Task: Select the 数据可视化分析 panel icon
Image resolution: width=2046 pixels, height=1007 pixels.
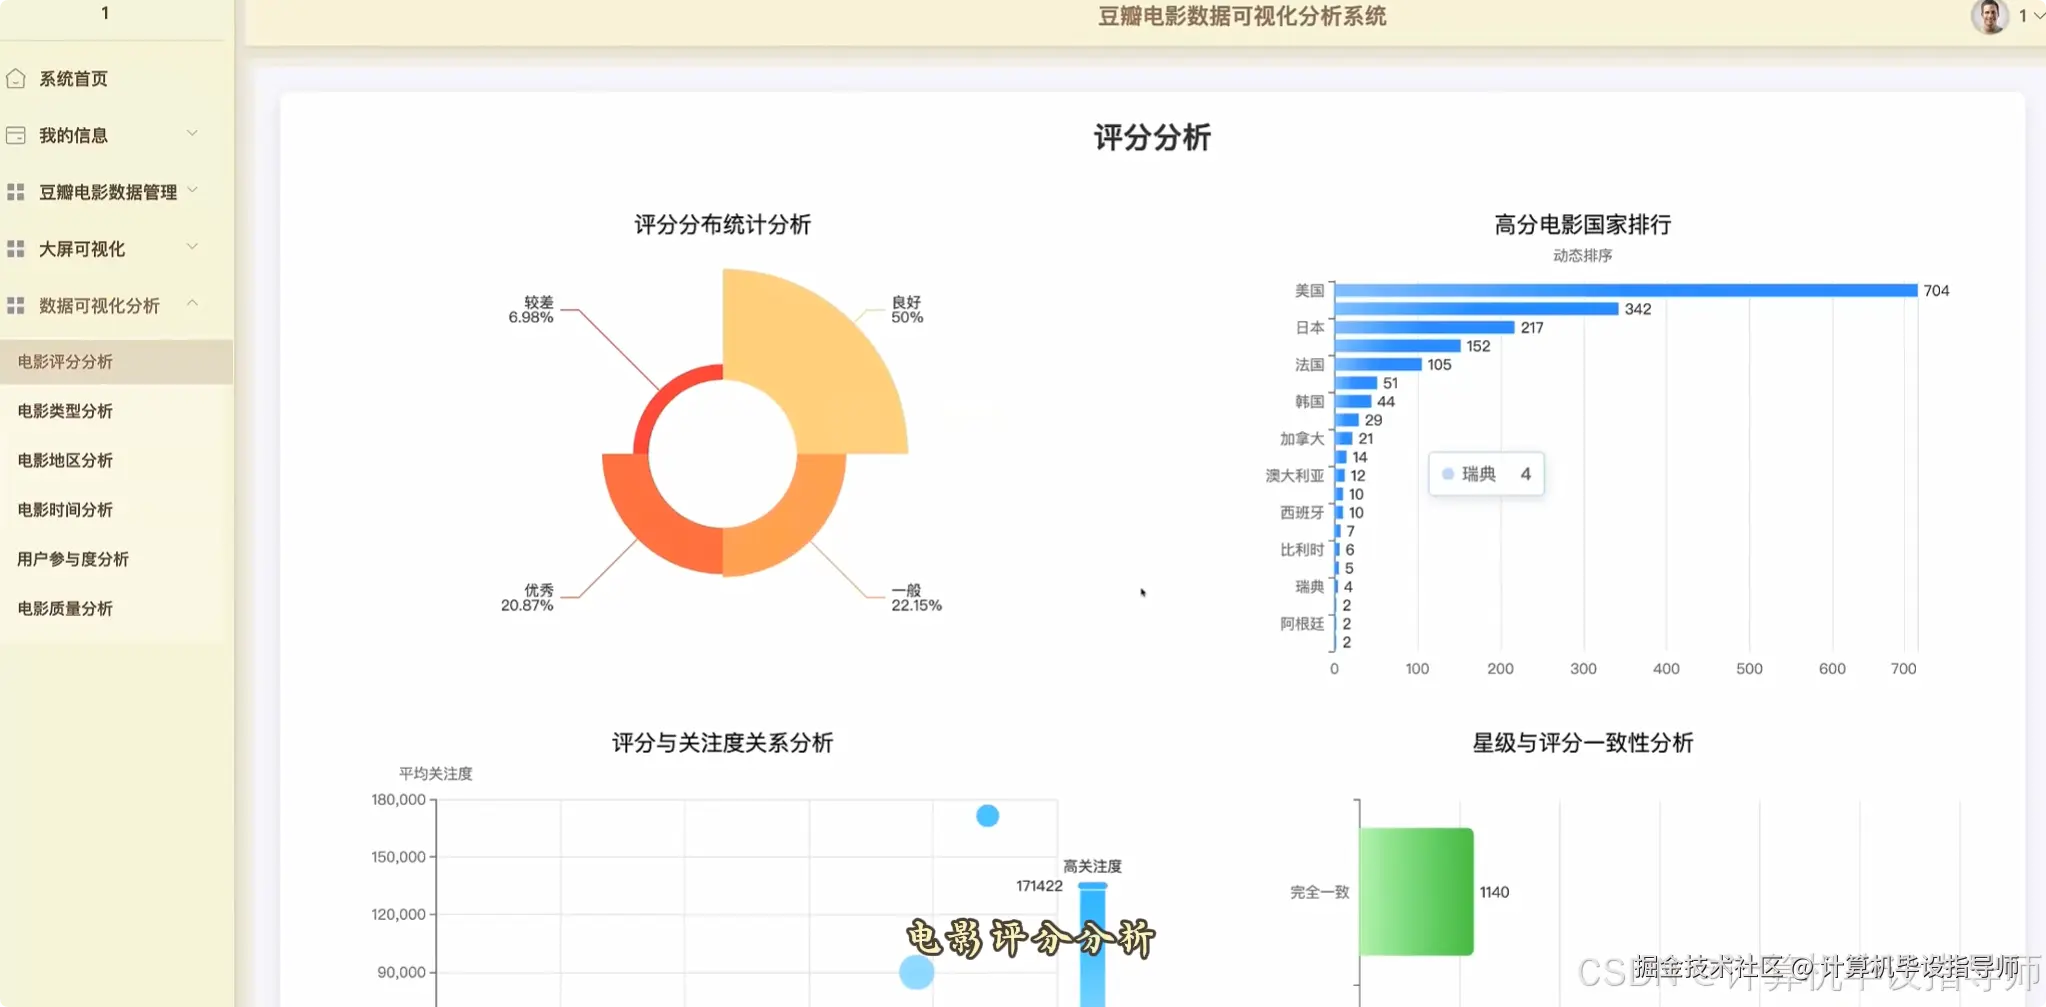Action: pos(15,305)
